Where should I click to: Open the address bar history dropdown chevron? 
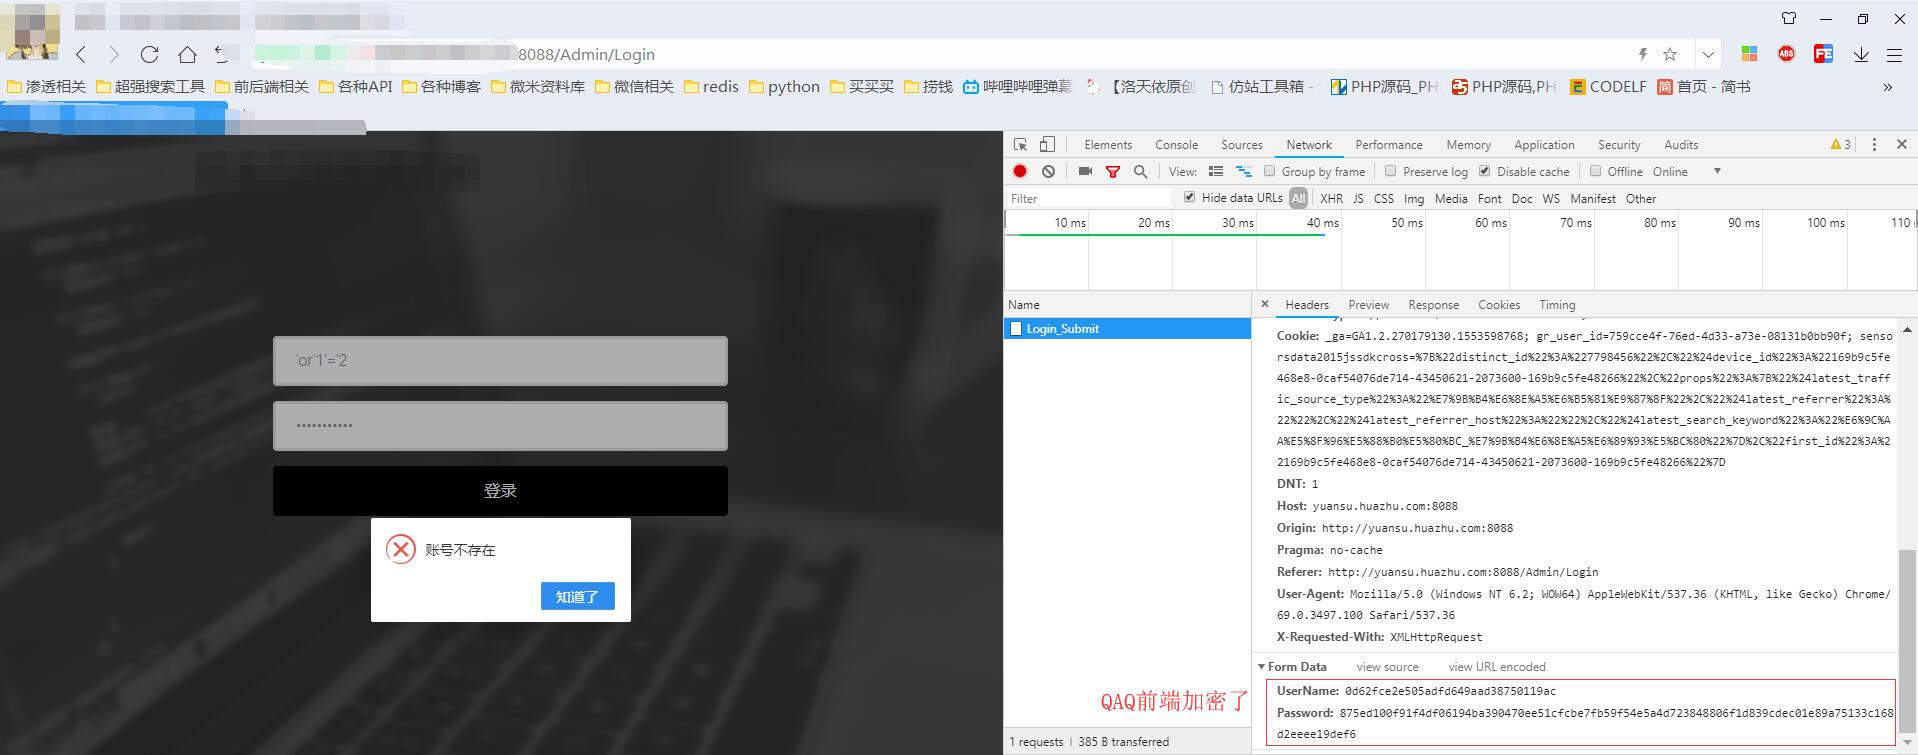[1708, 54]
